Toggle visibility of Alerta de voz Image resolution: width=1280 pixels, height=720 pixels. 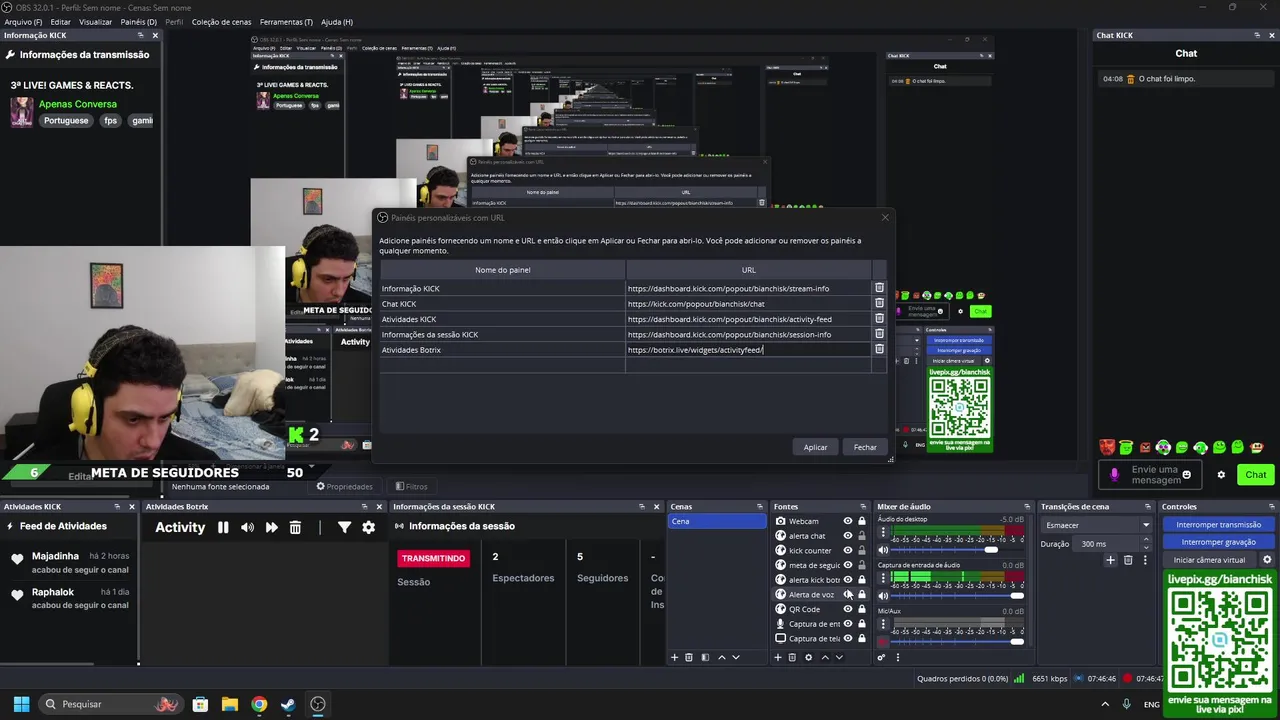(848, 594)
